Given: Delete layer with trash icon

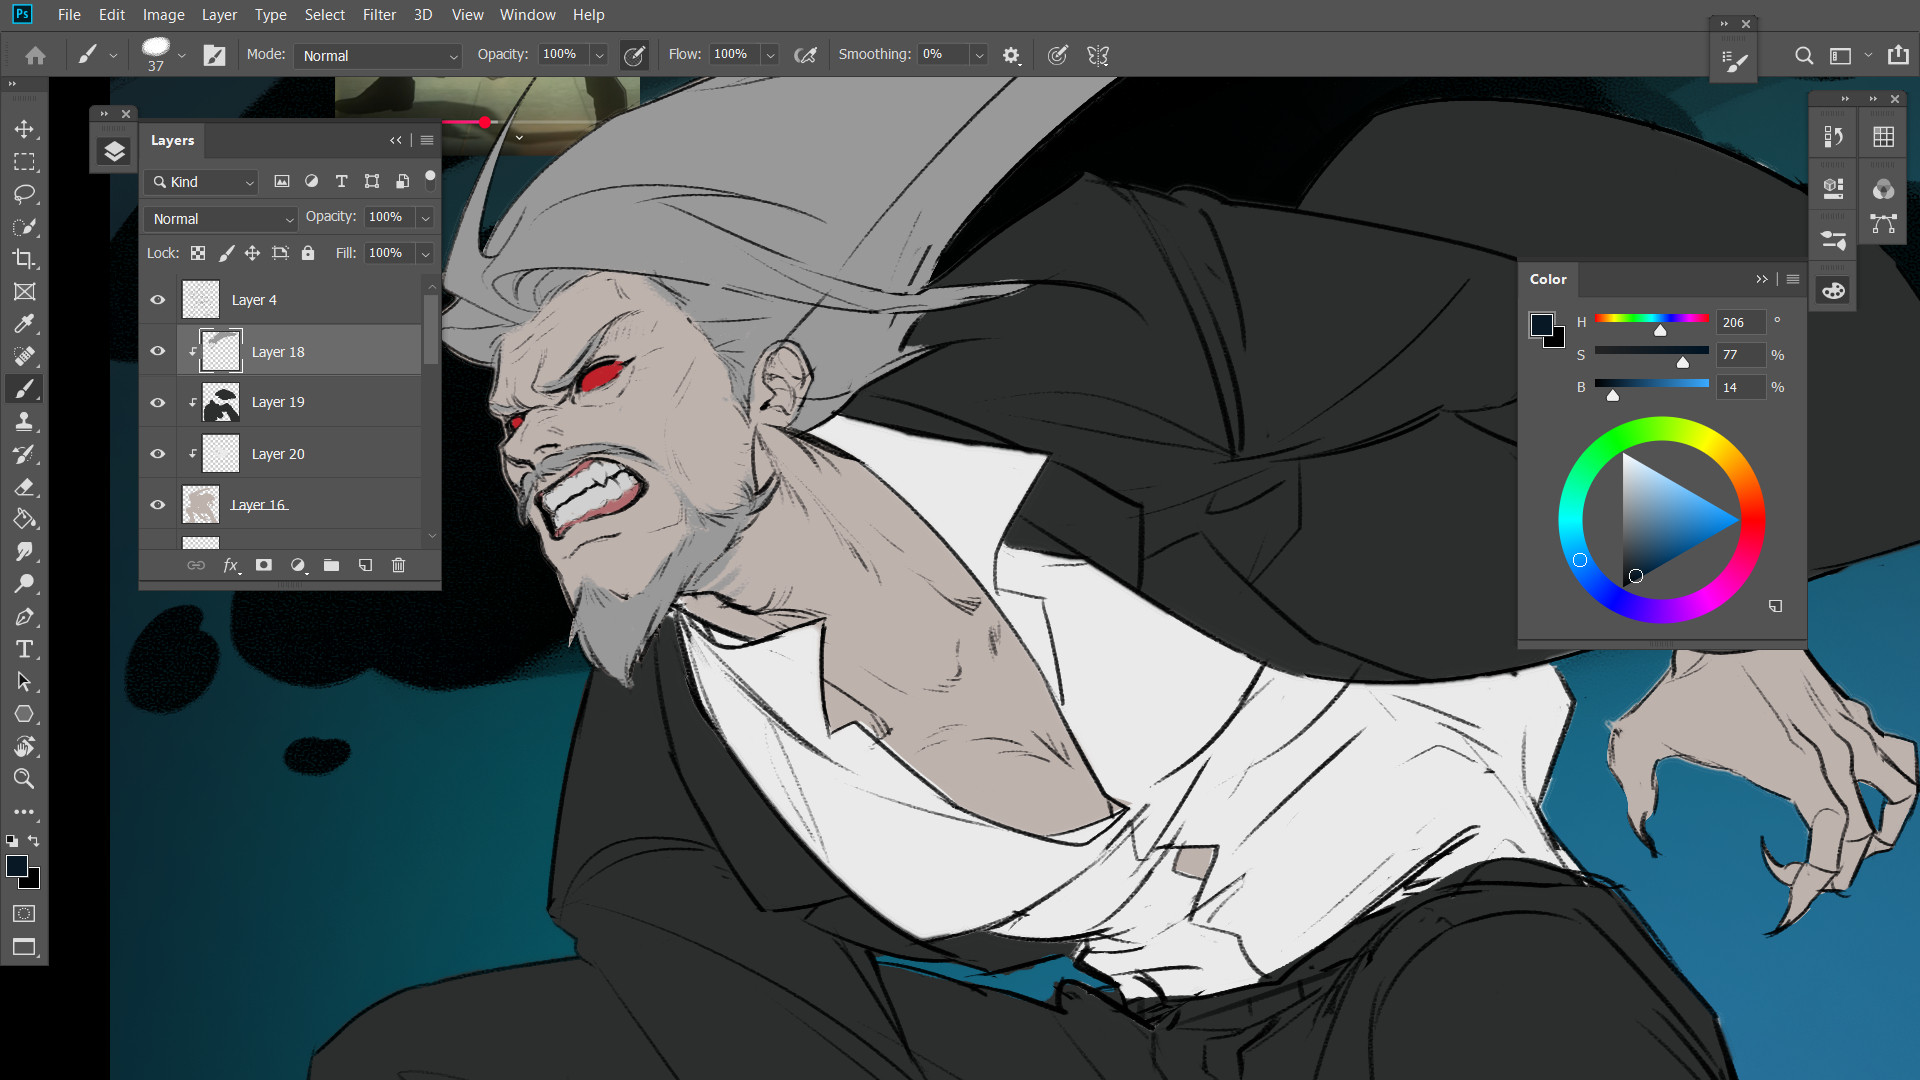Looking at the screenshot, I should (x=398, y=565).
